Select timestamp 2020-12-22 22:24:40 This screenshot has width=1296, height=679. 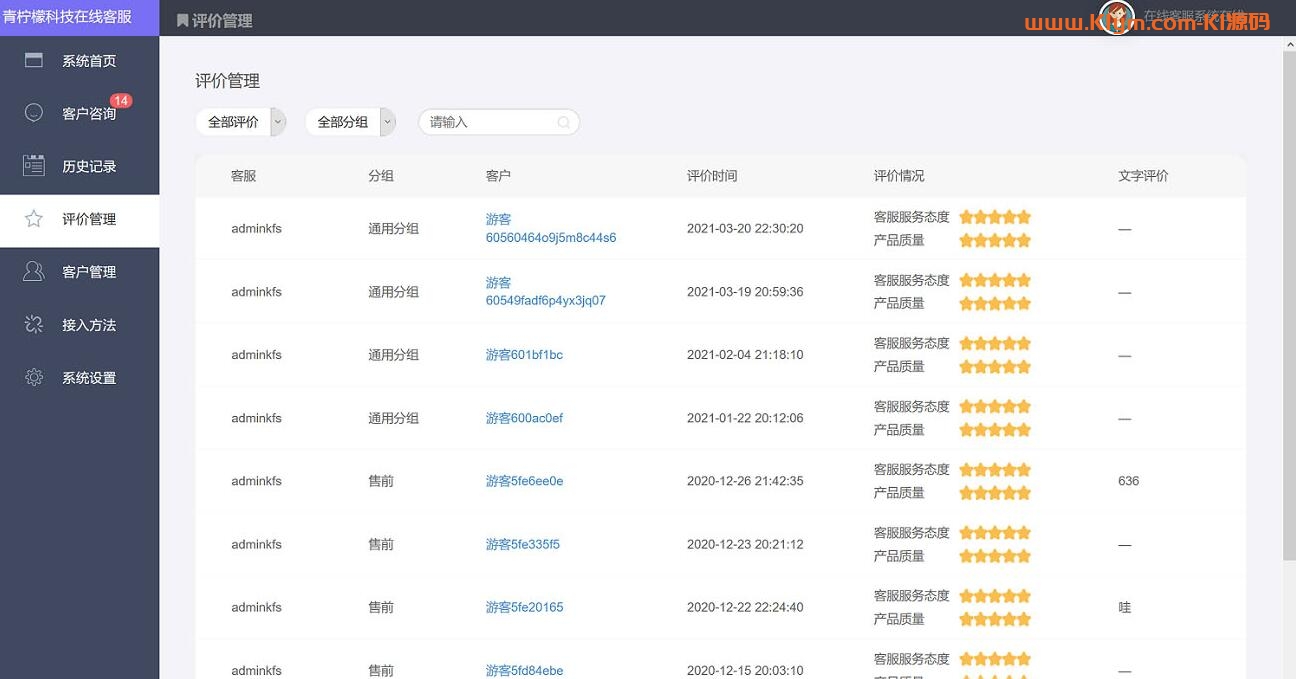click(745, 607)
